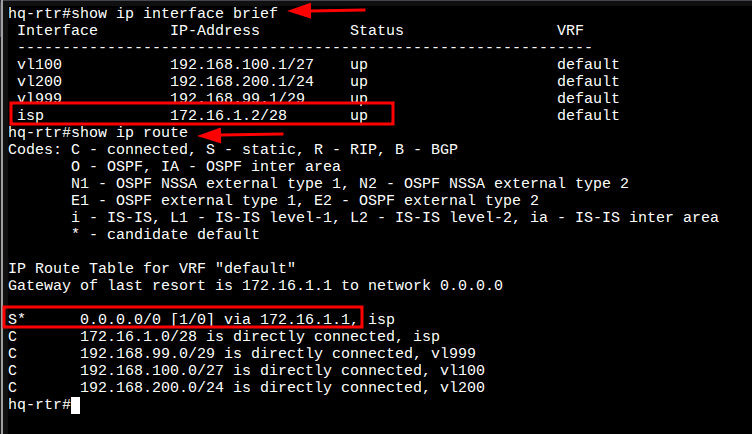Viewport: 752px width, 434px height.
Task: Select the "Interface" column header
Action: 58,30
